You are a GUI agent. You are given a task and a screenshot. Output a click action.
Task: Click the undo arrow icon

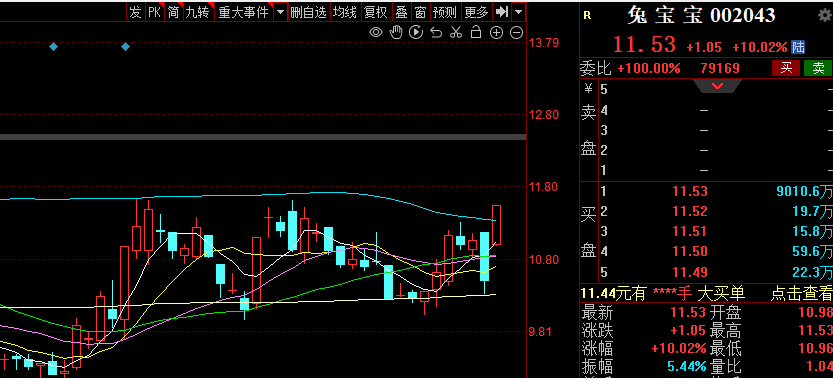tap(436, 33)
